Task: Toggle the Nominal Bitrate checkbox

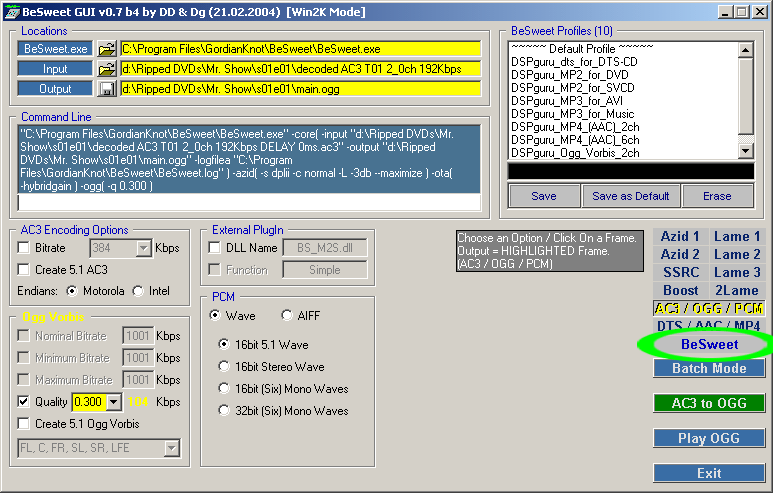Action: coord(24,336)
